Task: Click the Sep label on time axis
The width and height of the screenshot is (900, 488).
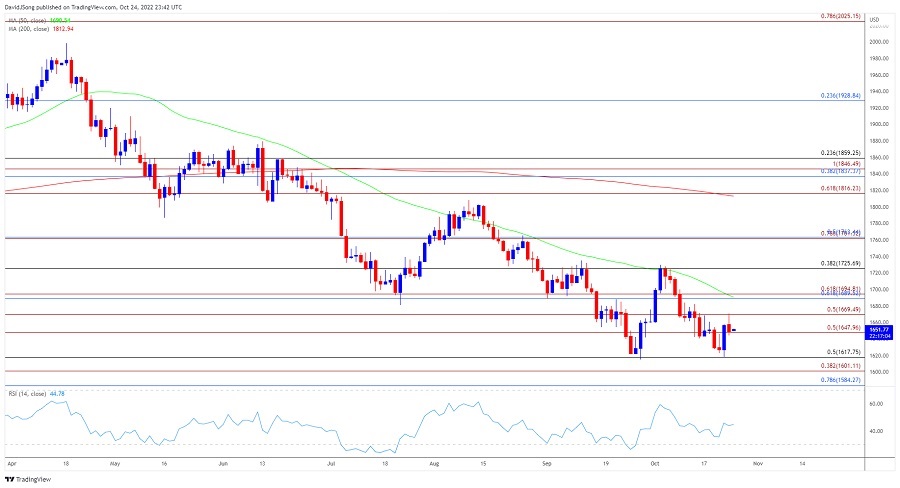Action: pos(547,463)
